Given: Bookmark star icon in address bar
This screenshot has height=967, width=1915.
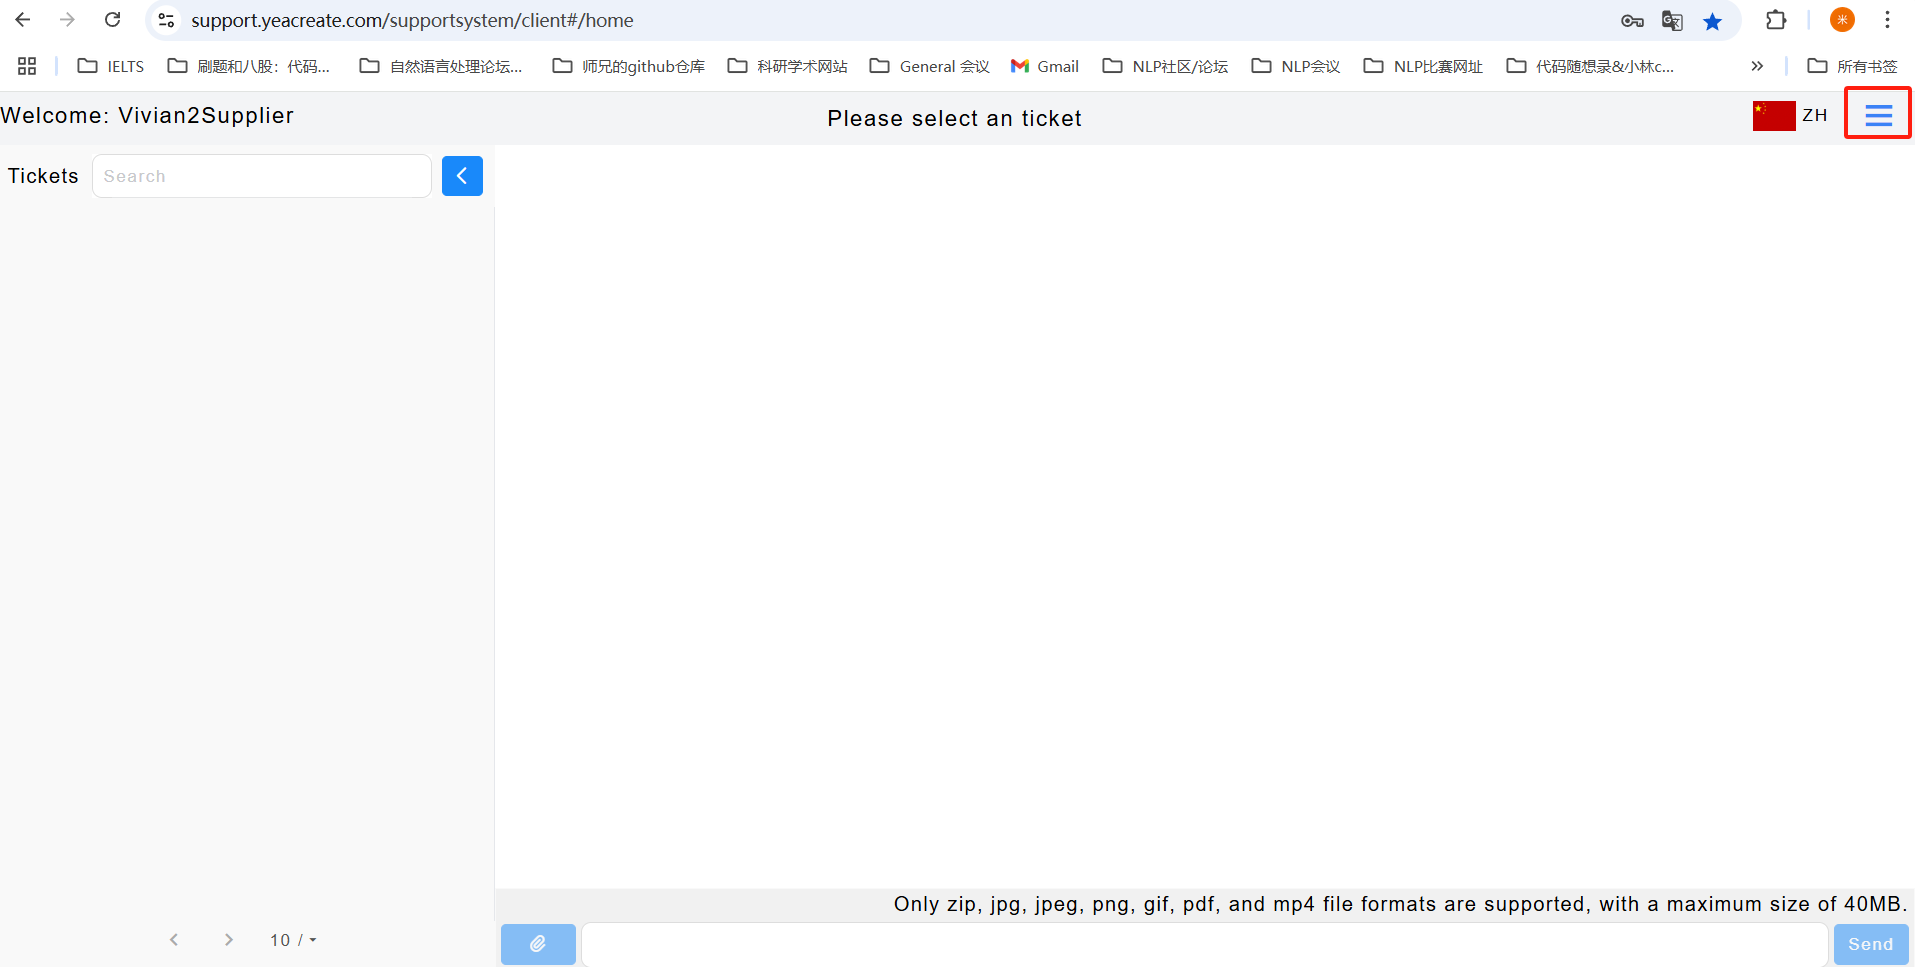Looking at the screenshot, I should (1712, 21).
